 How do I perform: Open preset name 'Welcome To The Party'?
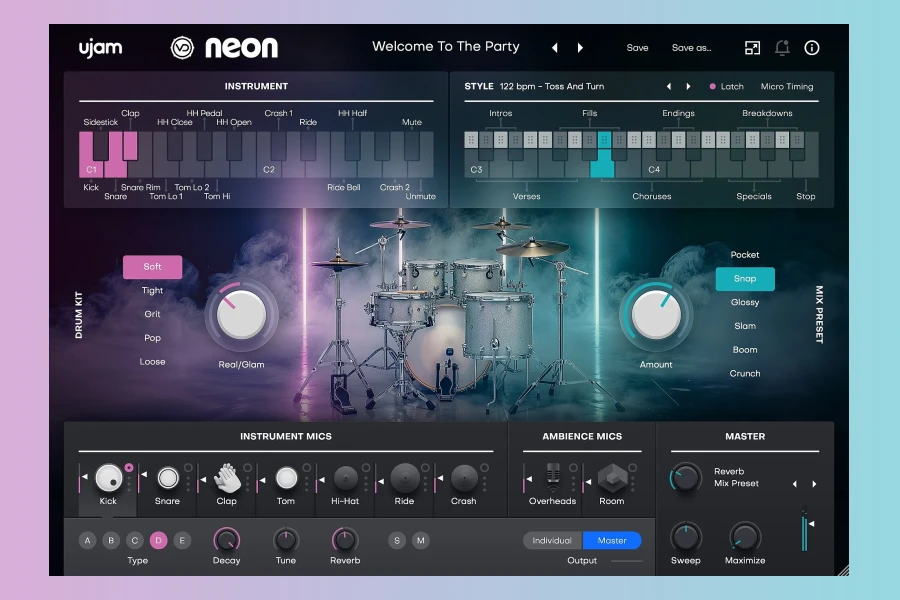coord(445,47)
